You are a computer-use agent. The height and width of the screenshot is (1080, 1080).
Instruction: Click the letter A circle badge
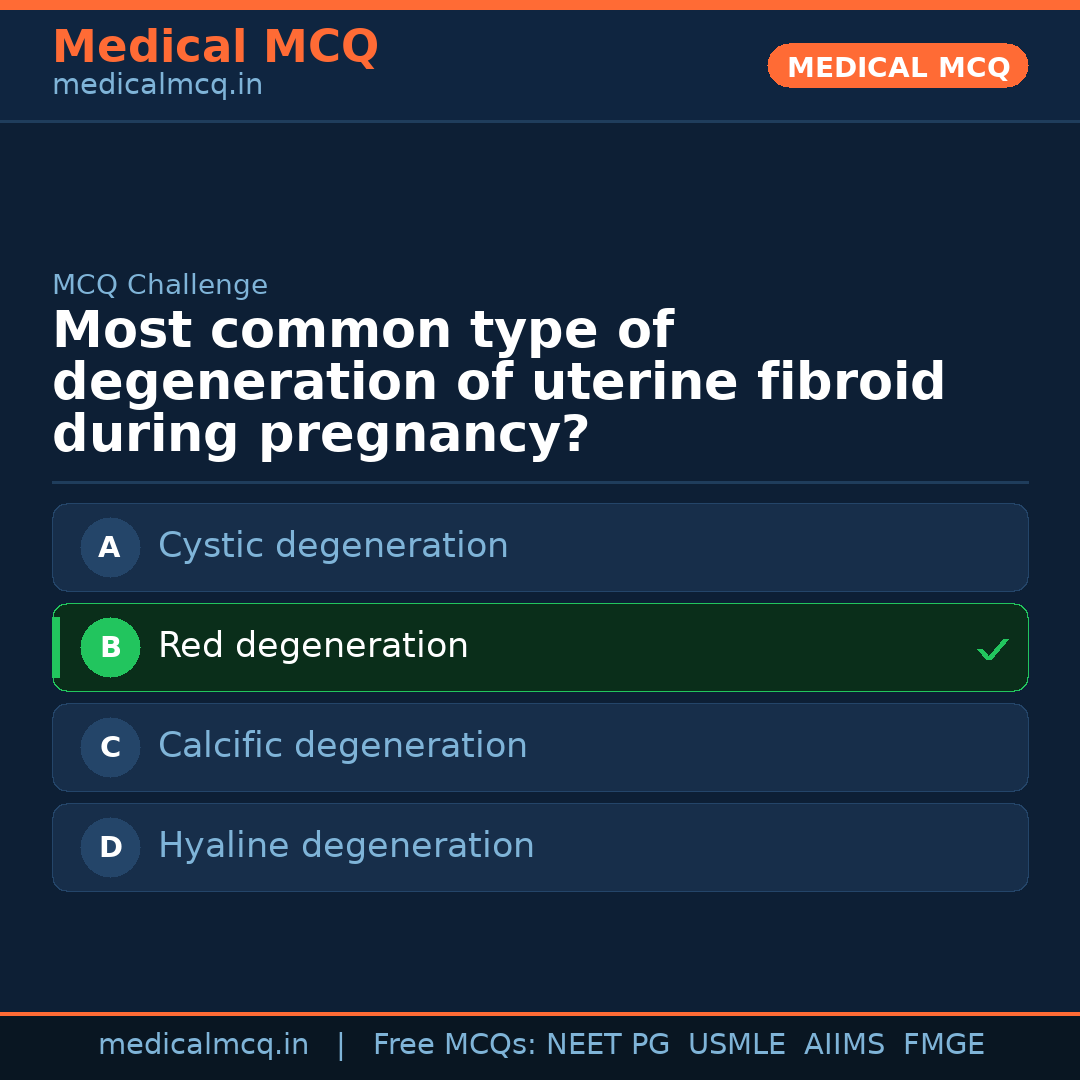click(110, 547)
